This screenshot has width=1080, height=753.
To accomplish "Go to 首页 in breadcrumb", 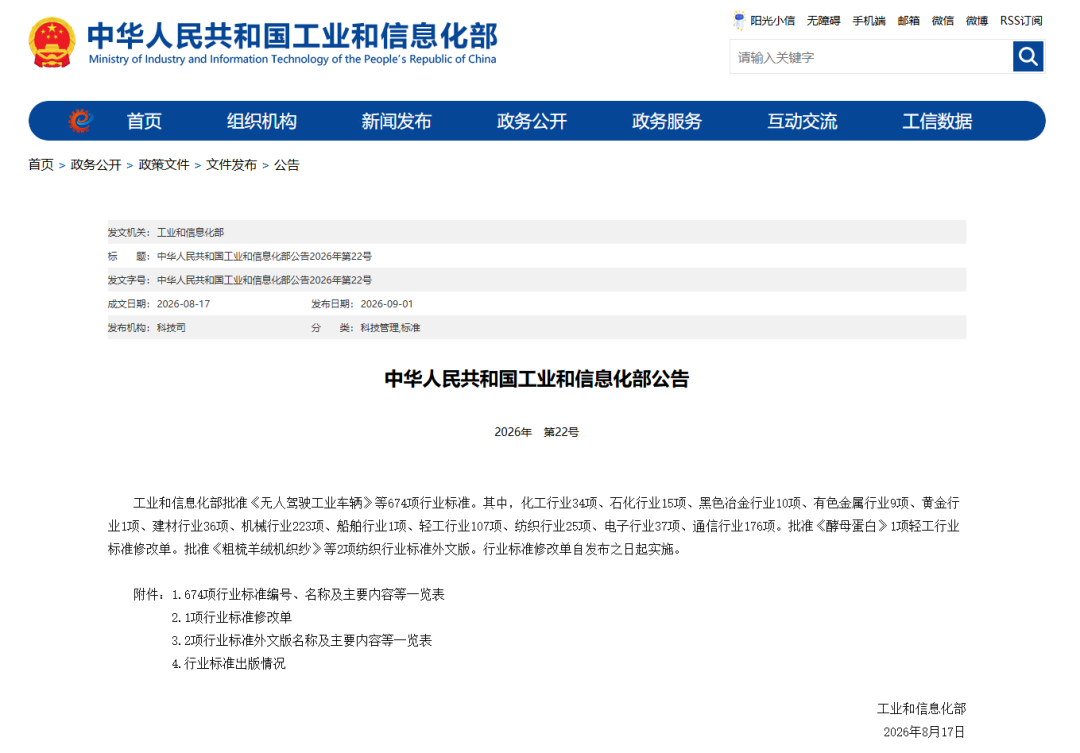I will point(41,165).
